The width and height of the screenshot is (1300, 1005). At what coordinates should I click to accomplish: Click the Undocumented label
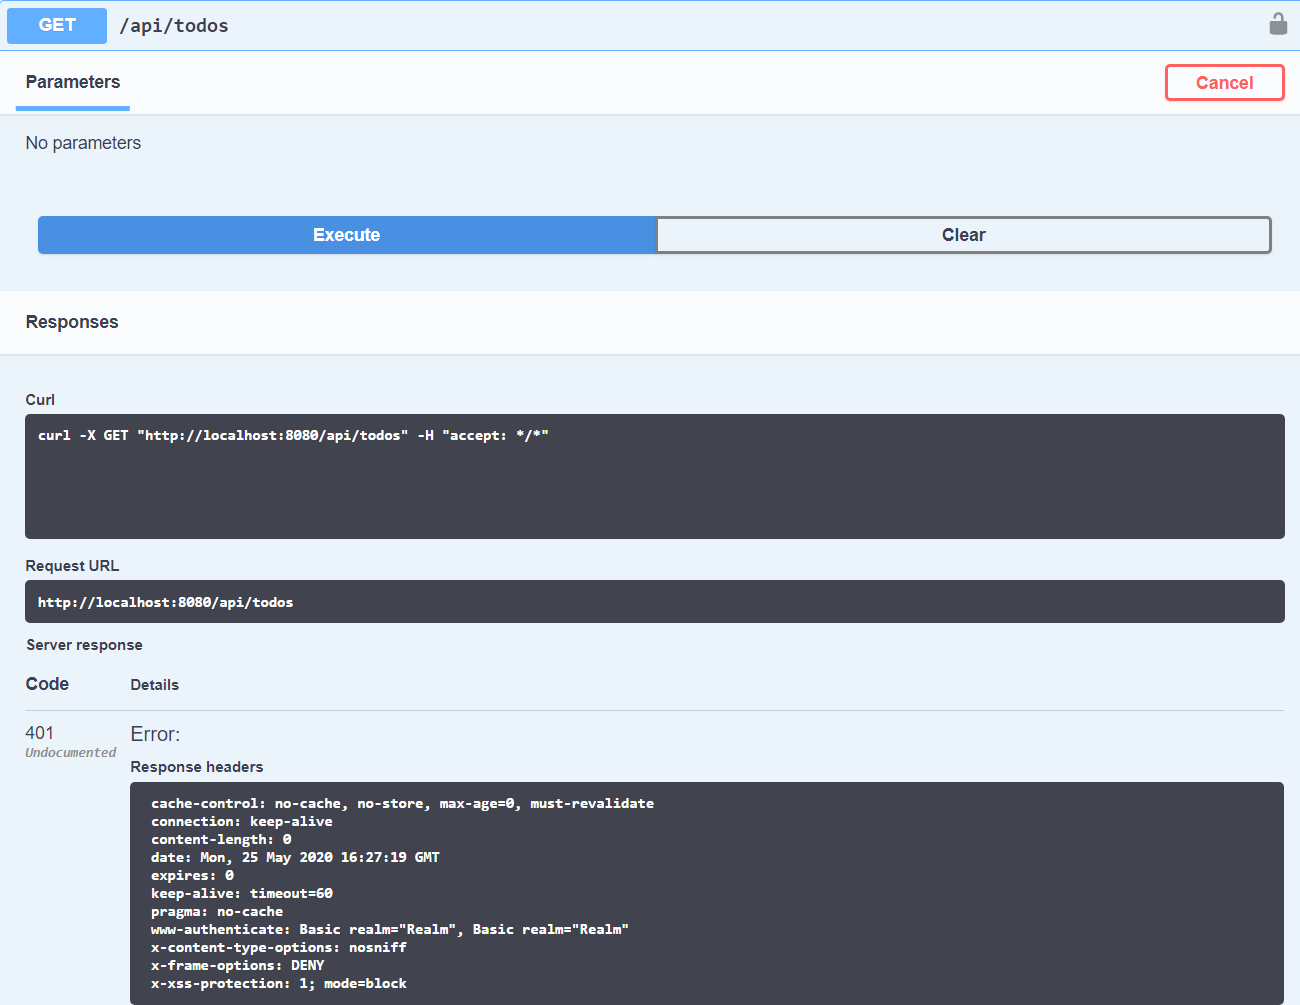point(71,753)
